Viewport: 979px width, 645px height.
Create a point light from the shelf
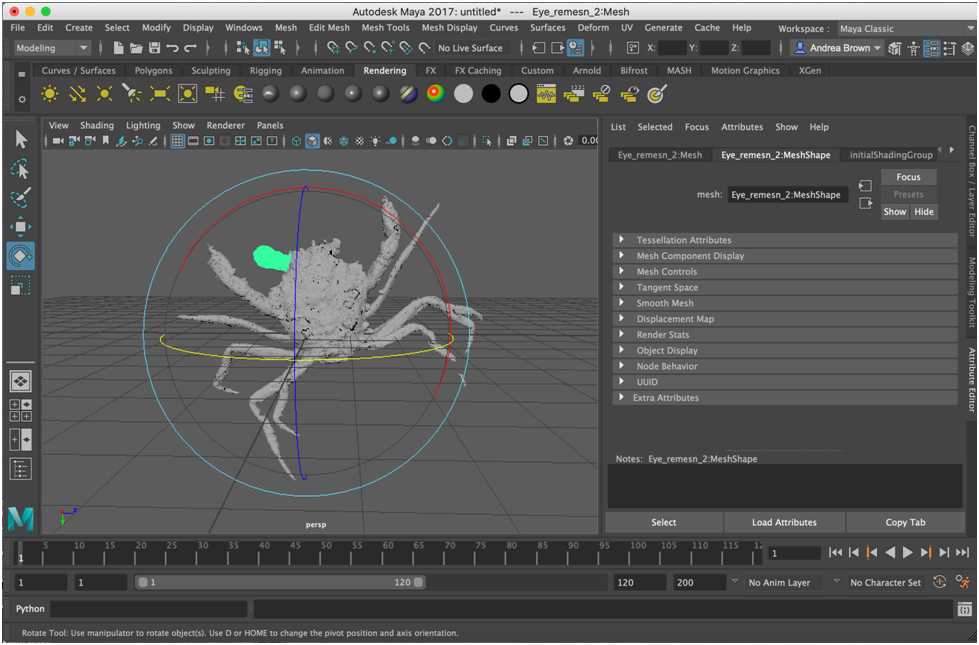104,94
